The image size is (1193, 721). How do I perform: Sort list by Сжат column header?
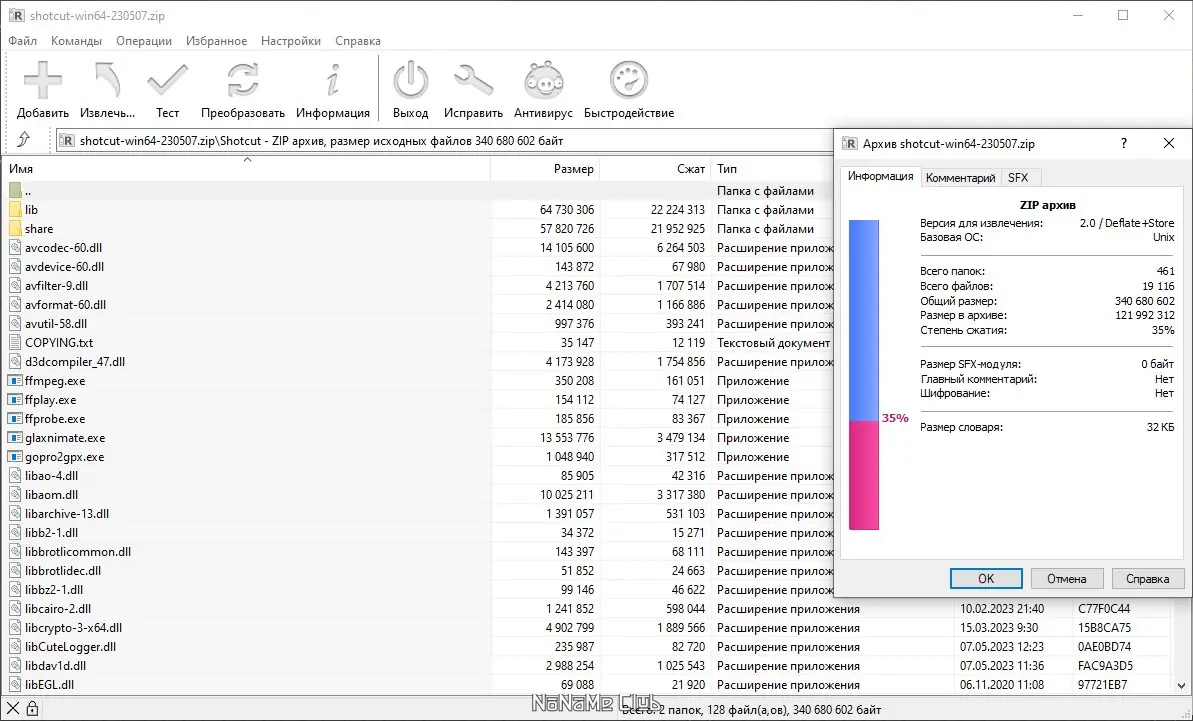coord(655,169)
